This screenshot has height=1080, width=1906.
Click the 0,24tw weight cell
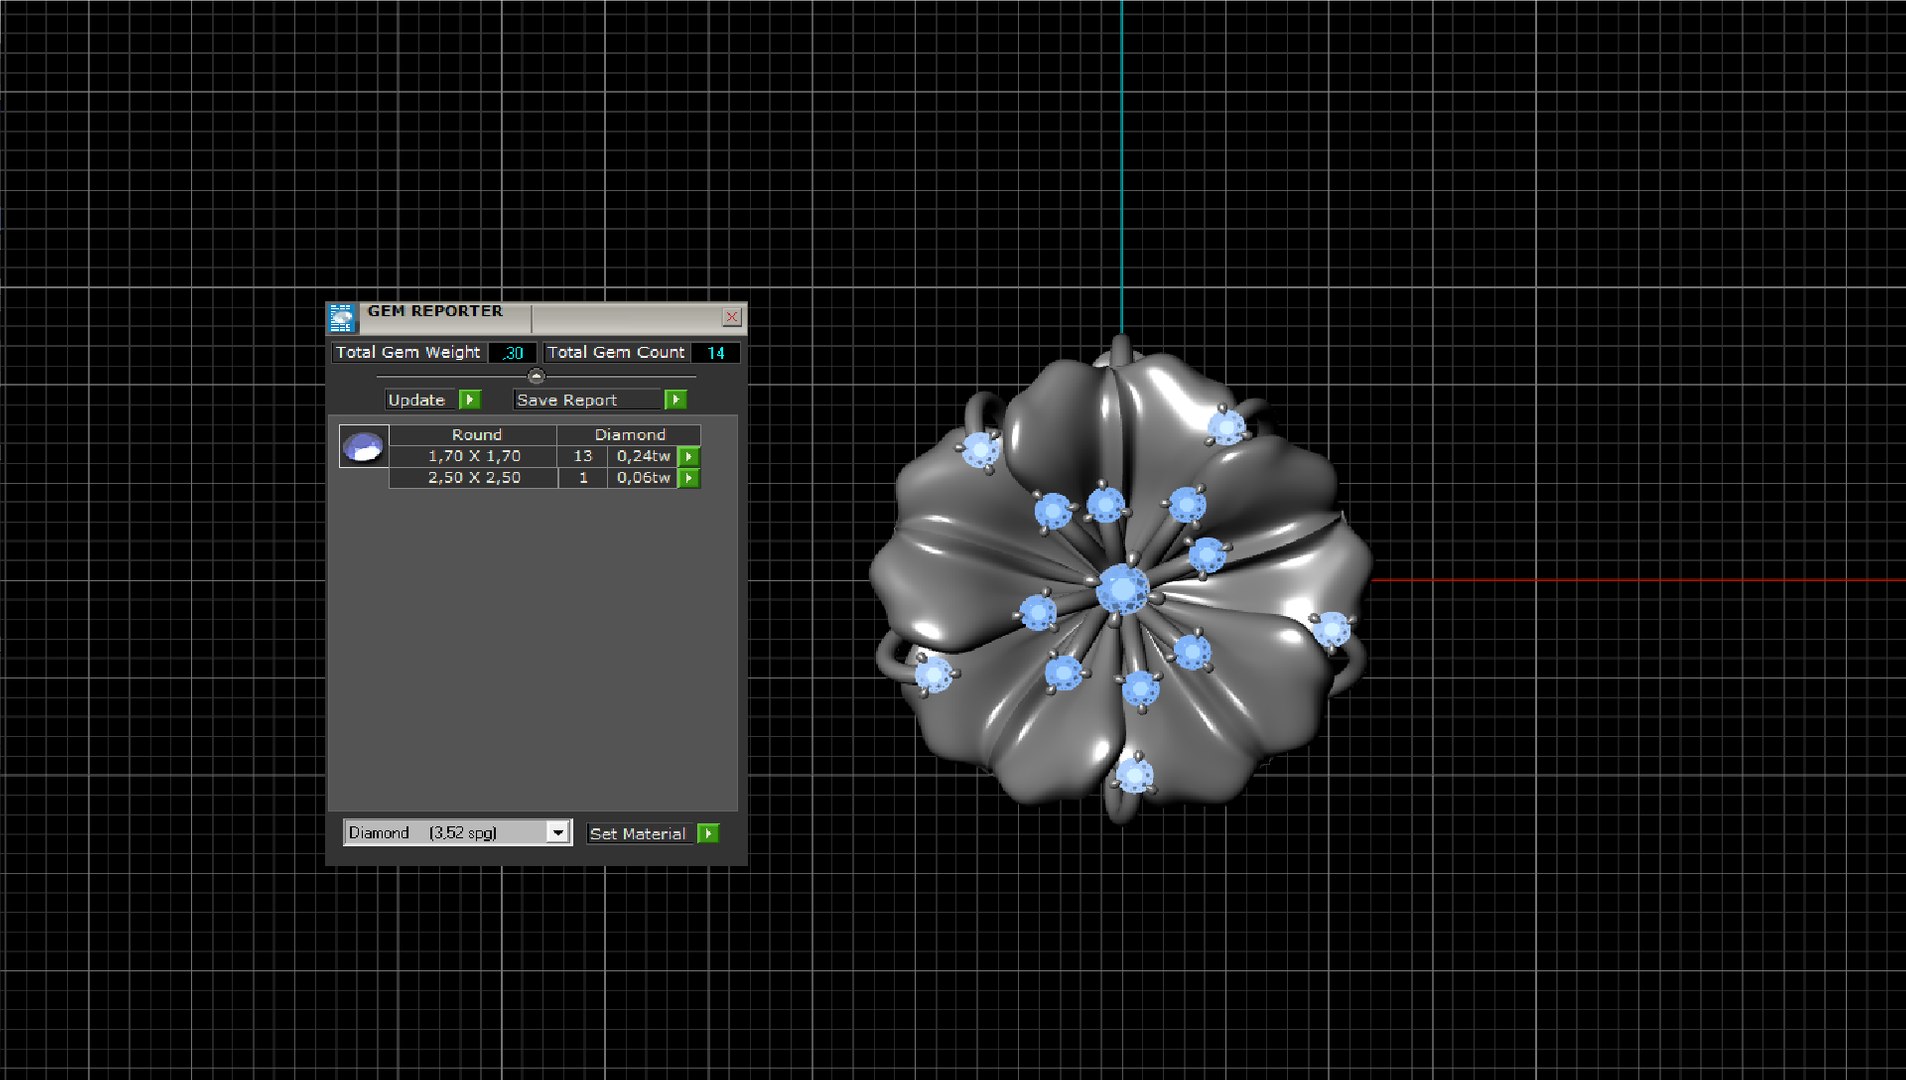click(x=643, y=456)
